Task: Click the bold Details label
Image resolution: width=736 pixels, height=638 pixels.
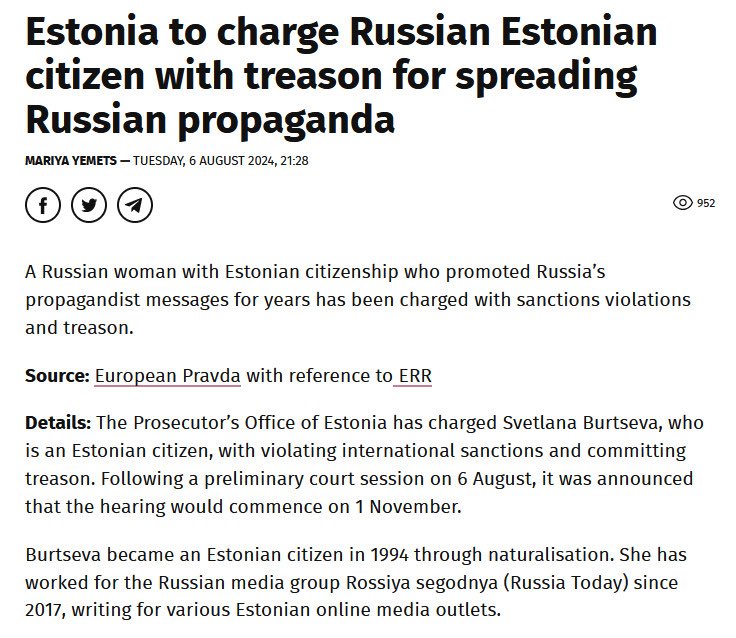Action: click(58, 423)
